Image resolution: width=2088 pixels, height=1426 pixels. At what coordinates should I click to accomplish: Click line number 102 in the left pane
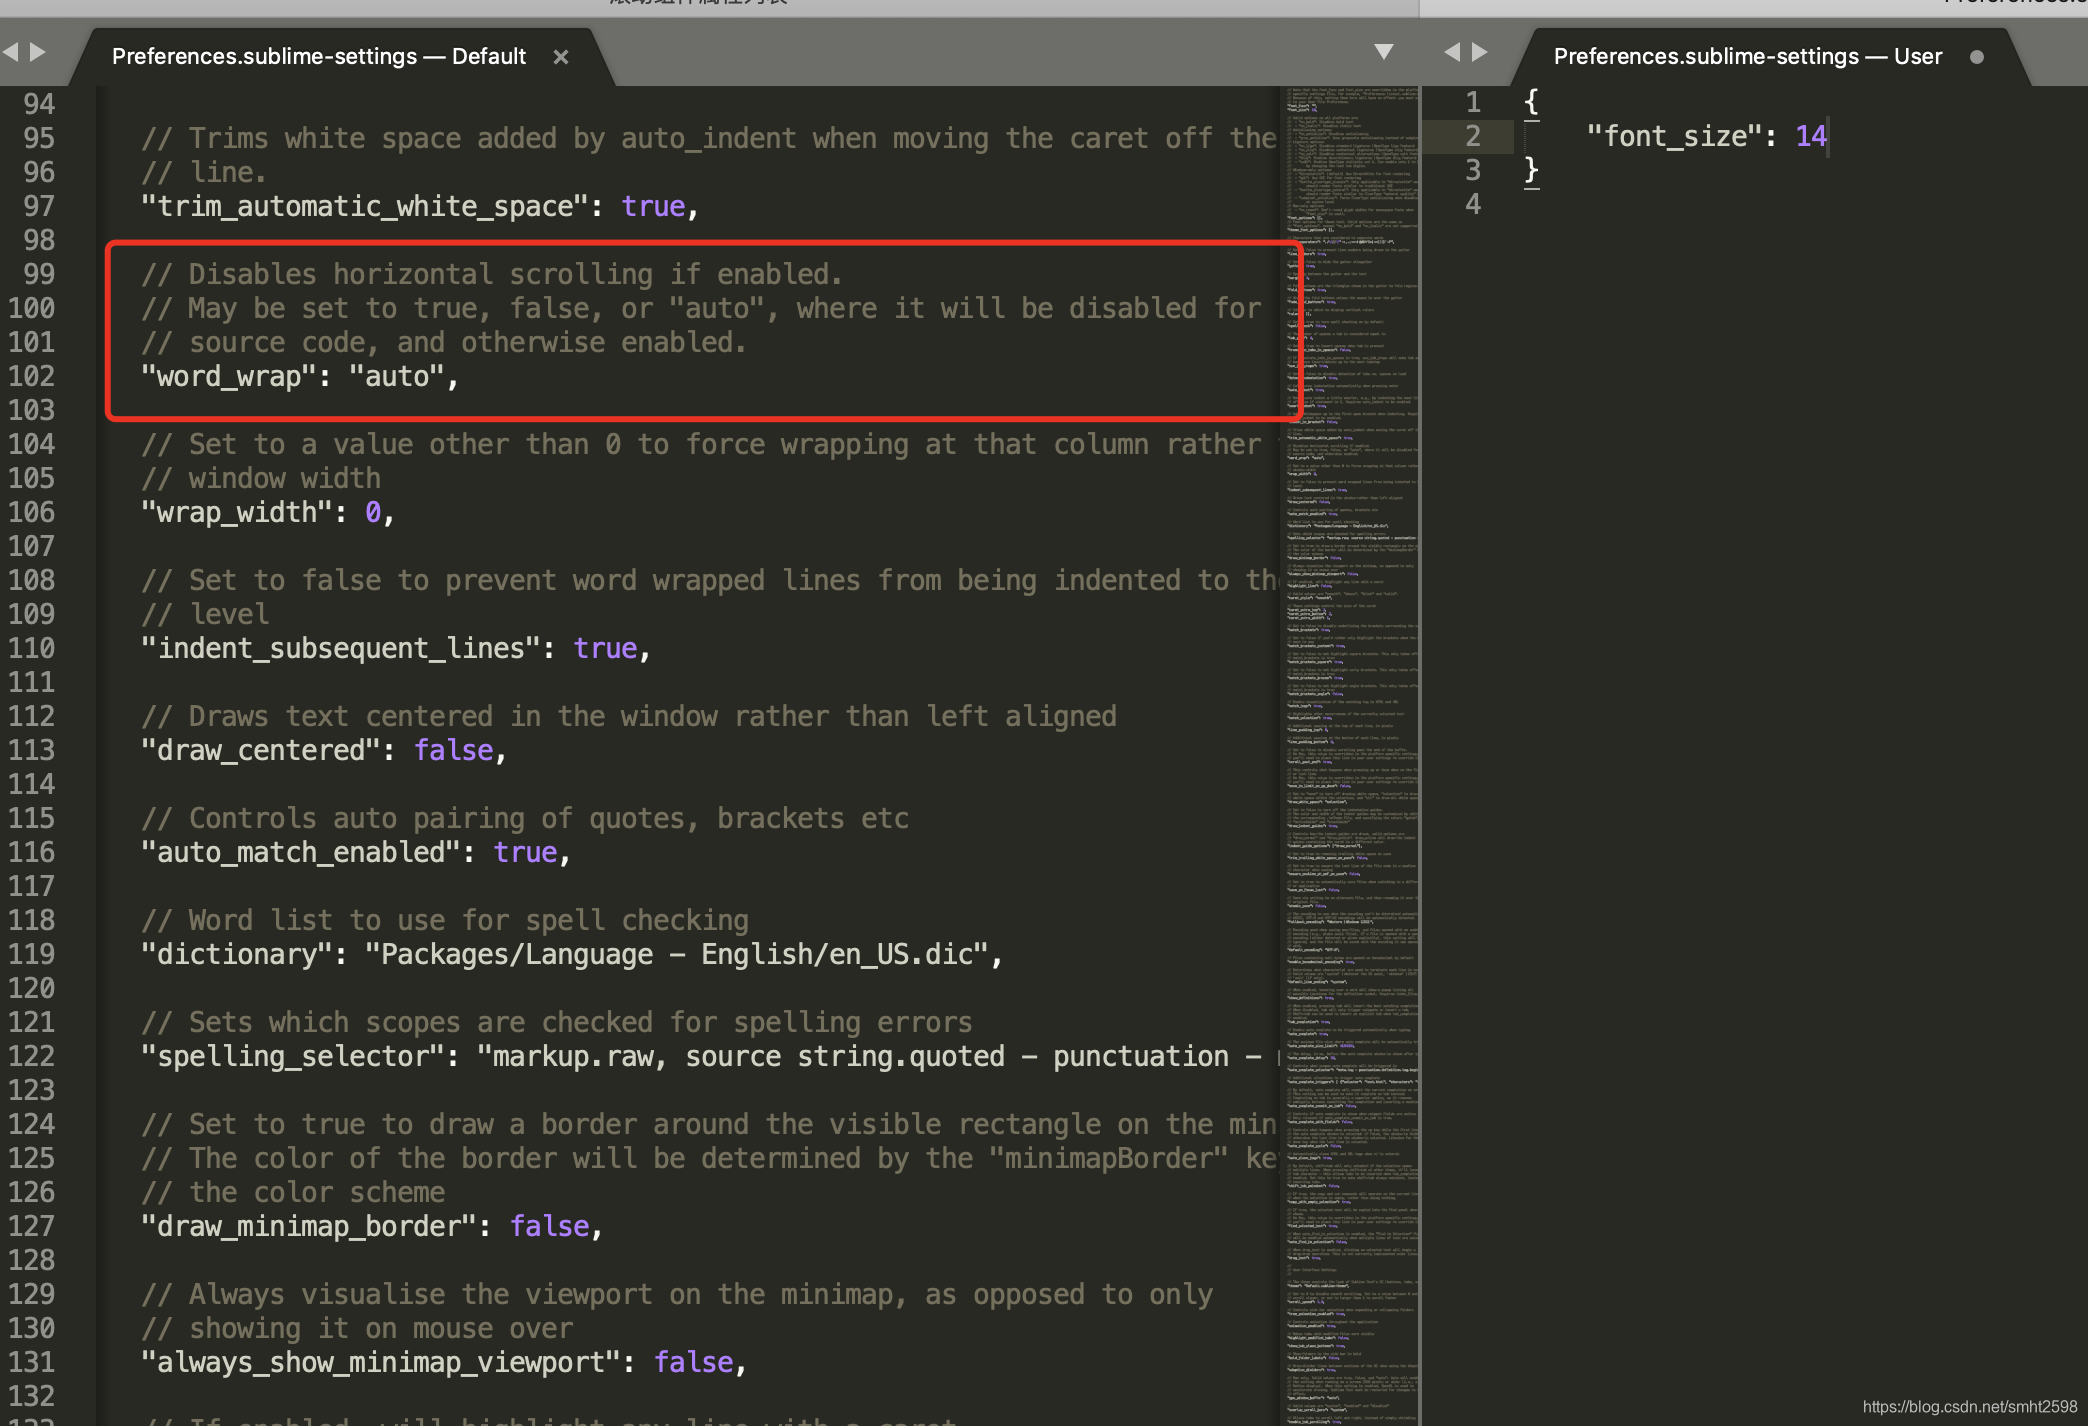[x=31, y=376]
